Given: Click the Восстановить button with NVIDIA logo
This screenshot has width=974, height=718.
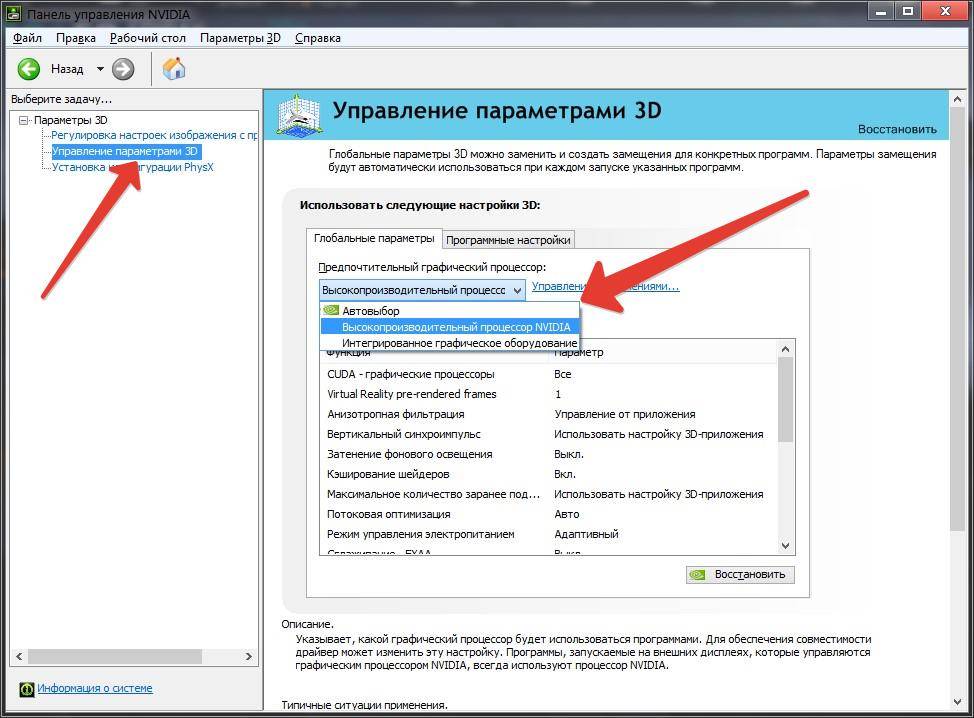Looking at the screenshot, I should point(741,575).
